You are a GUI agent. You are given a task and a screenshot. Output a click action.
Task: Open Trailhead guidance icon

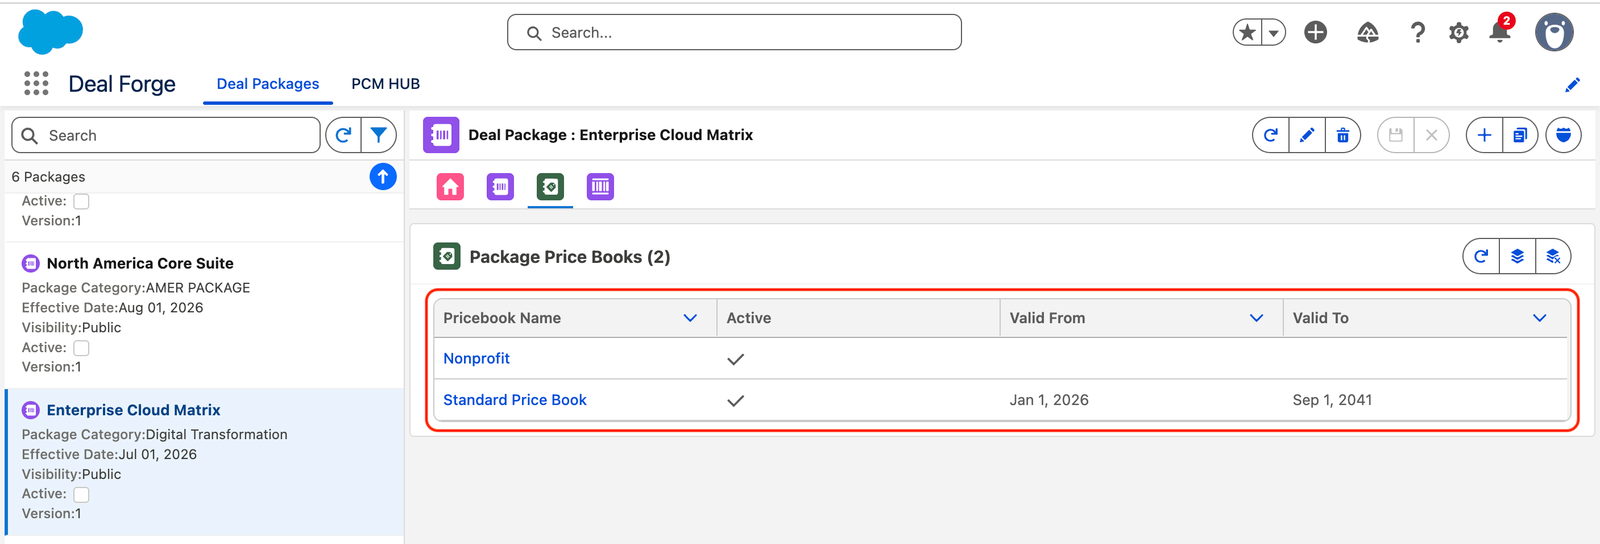pos(1368,33)
